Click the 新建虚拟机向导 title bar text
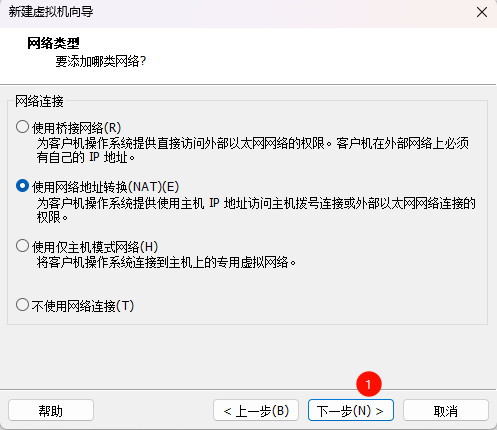 tap(51, 12)
